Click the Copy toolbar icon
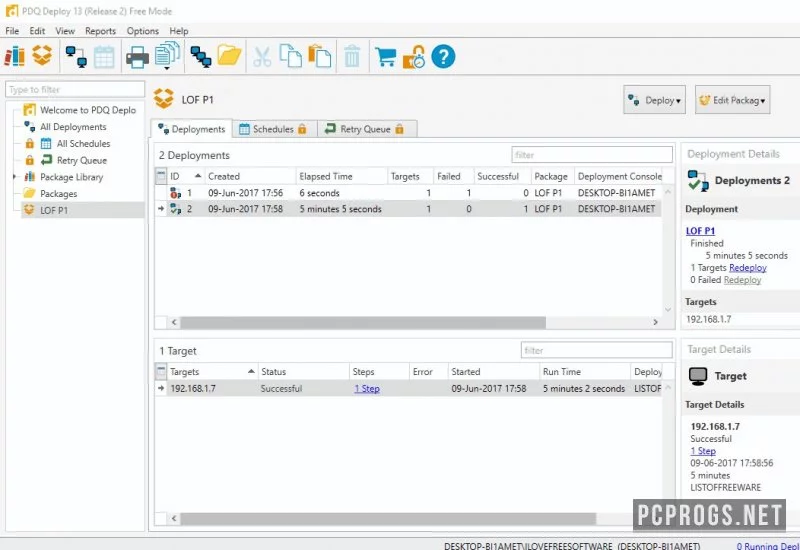 [x=291, y=56]
